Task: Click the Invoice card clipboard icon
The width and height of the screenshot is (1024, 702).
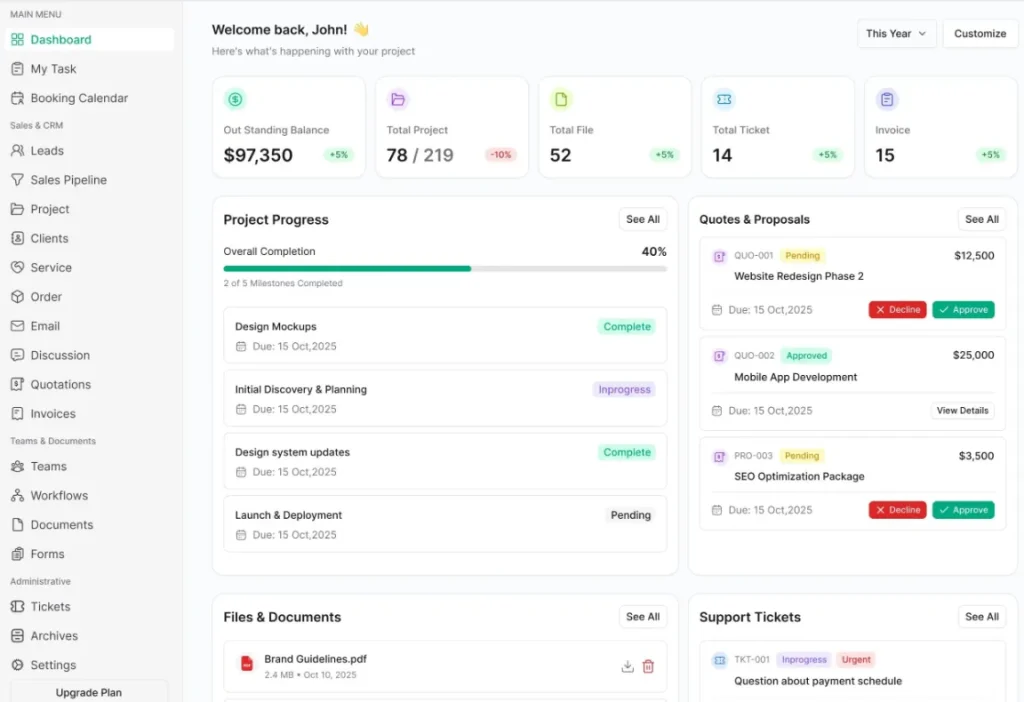Action: point(887,99)
